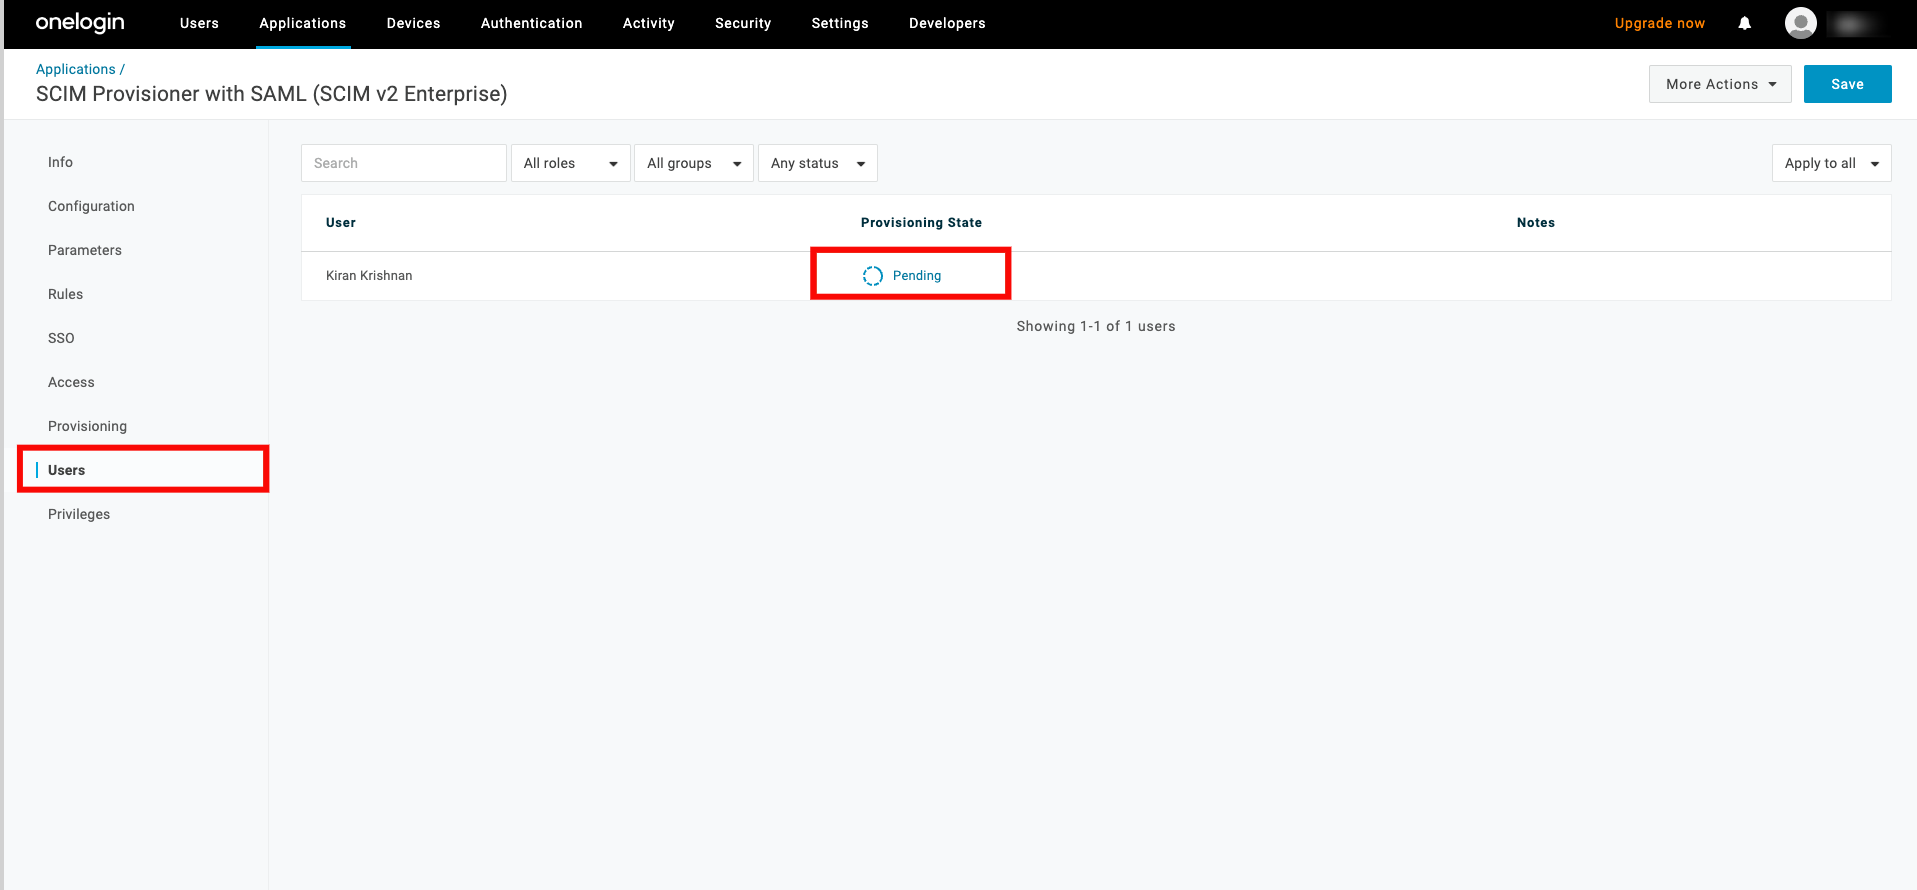Expand the Apply to all dropdown
The height and width of the screenshot is (890, 1917).
pyautogui.click(x=1831, y=163)
